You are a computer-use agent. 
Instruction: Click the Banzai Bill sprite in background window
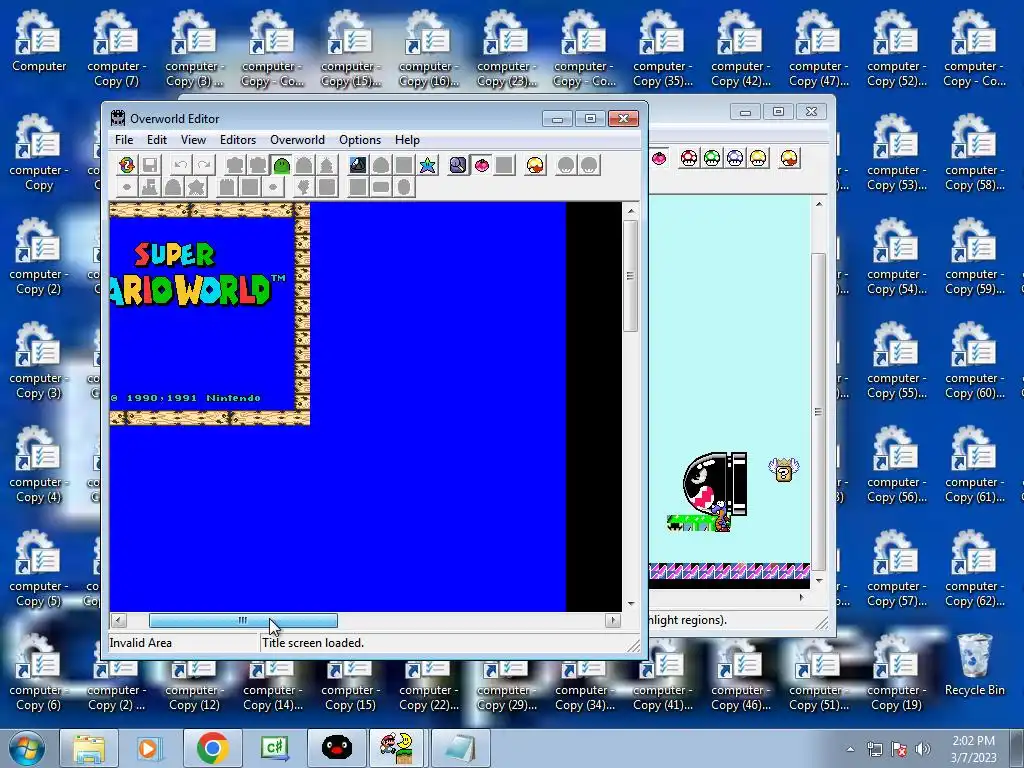click(x=714, y=485)
